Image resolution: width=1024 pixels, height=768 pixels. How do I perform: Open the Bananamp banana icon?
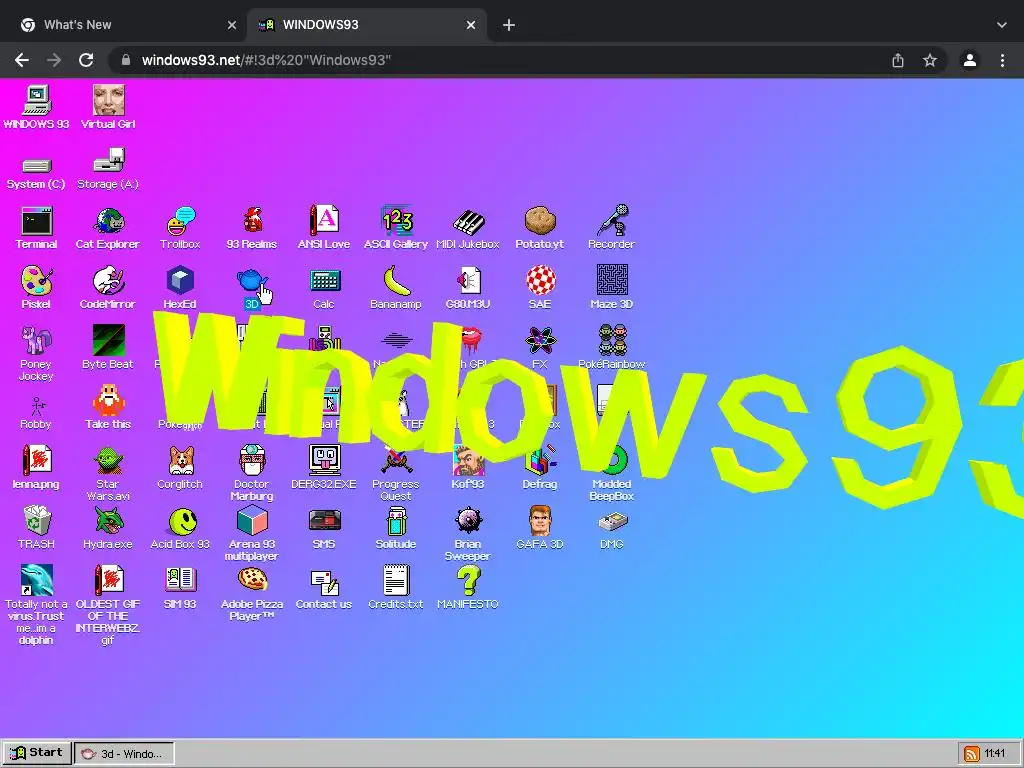pyautogui.click(x=396, y=281)
